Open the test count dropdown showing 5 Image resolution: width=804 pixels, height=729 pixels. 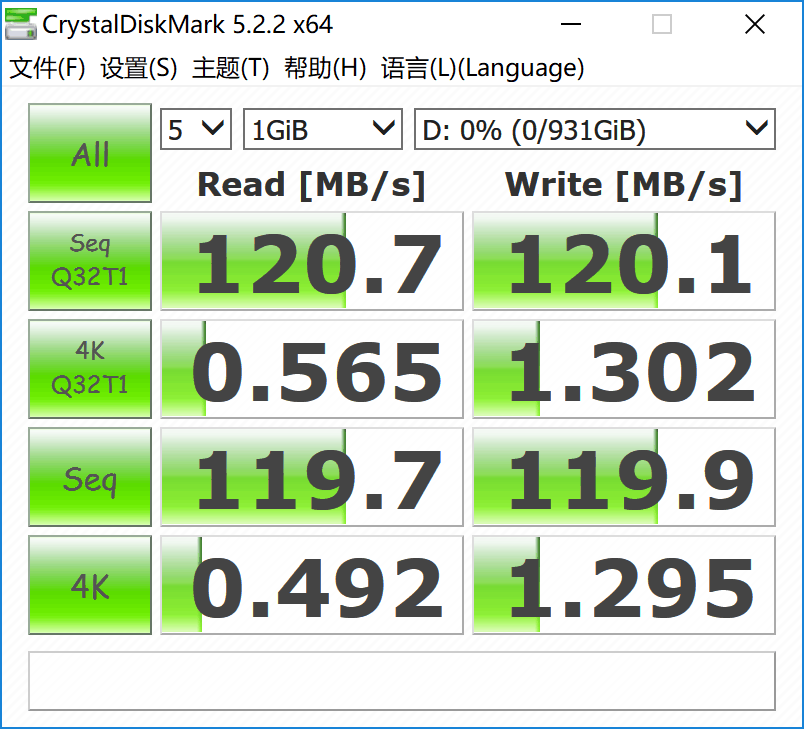pyautogui.click(x=196, y=130)
